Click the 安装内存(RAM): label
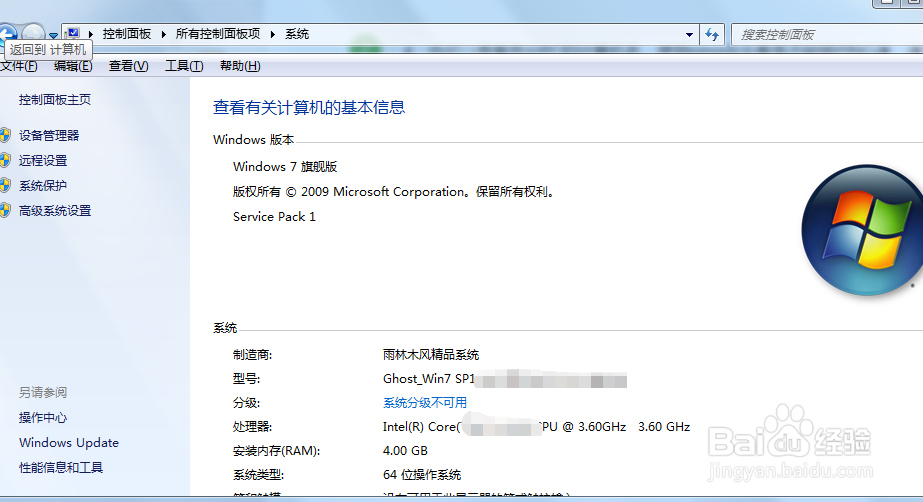This screenshot has height=502, width=923. (277, 451)
